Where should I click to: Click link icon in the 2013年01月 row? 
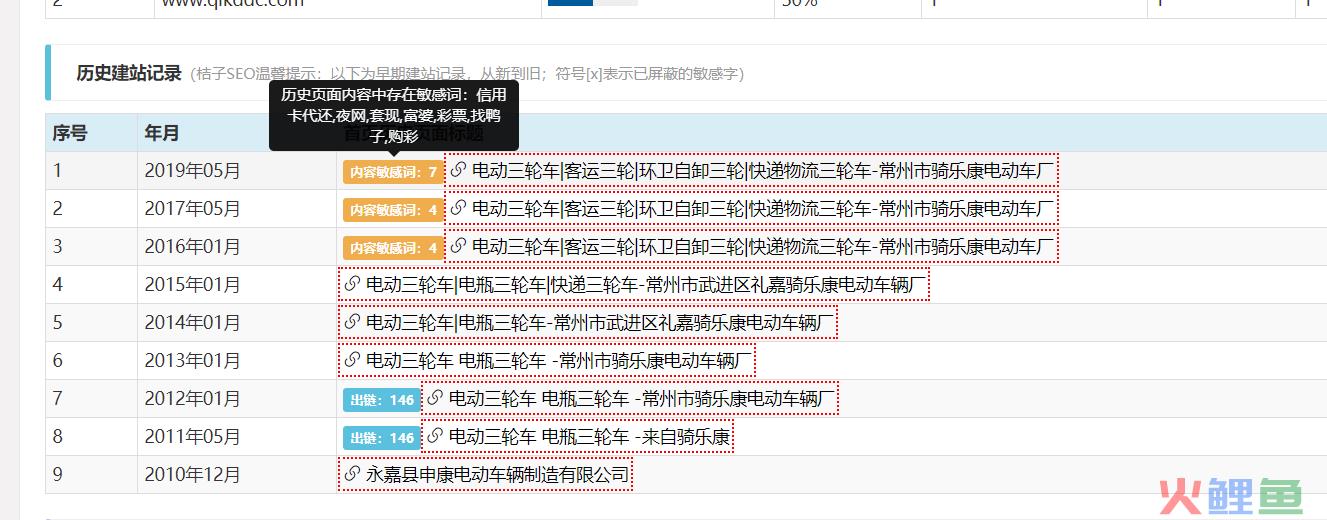[x=352, y=360]
